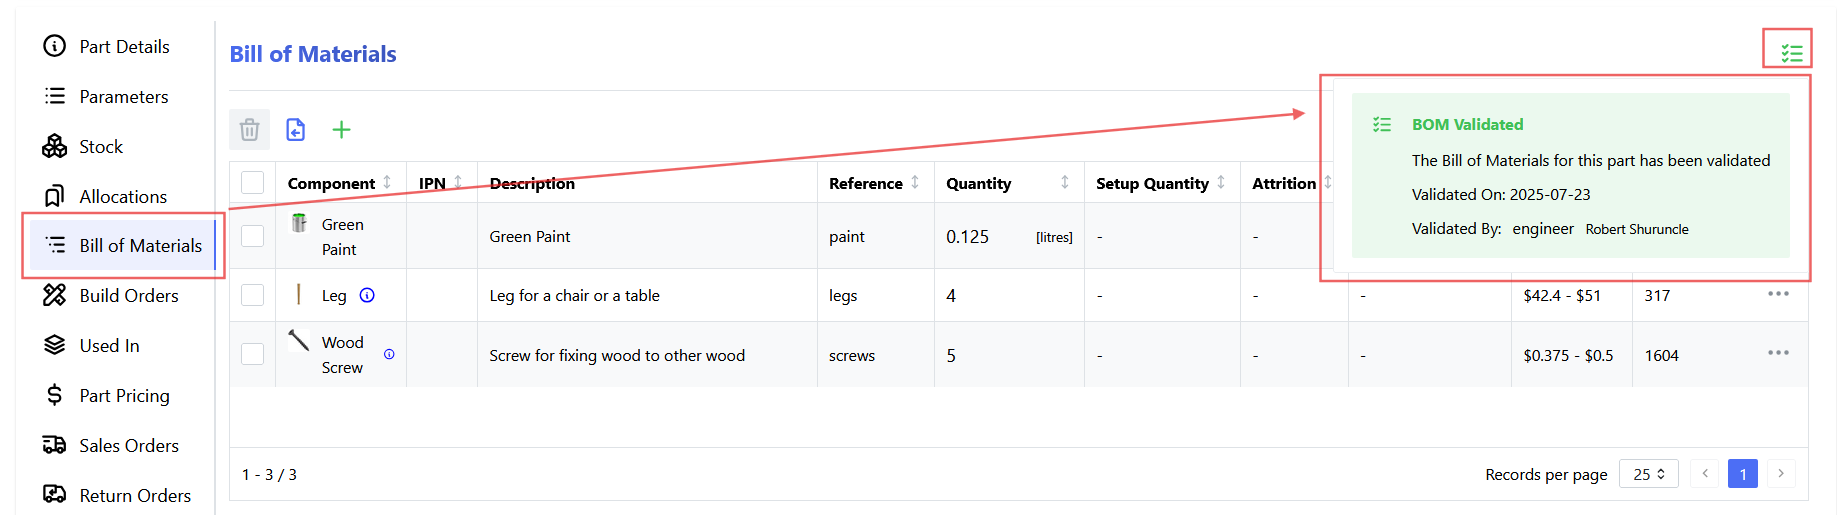Add a BOM item with plus icon
Viewport: 1837px width, 515px height.
coord(342,130)
